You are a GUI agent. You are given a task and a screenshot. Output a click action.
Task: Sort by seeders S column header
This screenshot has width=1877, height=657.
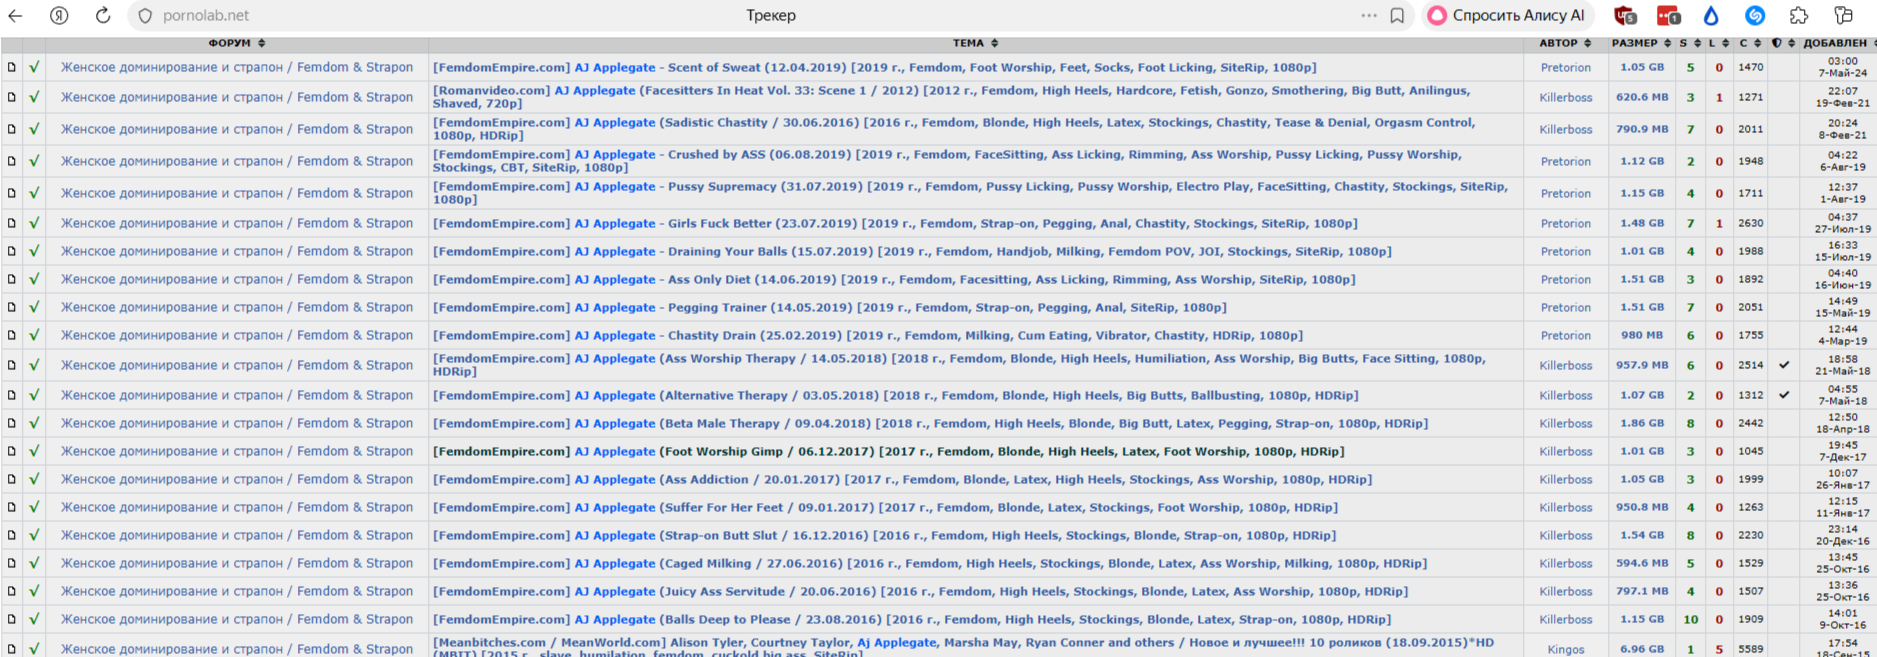pos(1690,43)
